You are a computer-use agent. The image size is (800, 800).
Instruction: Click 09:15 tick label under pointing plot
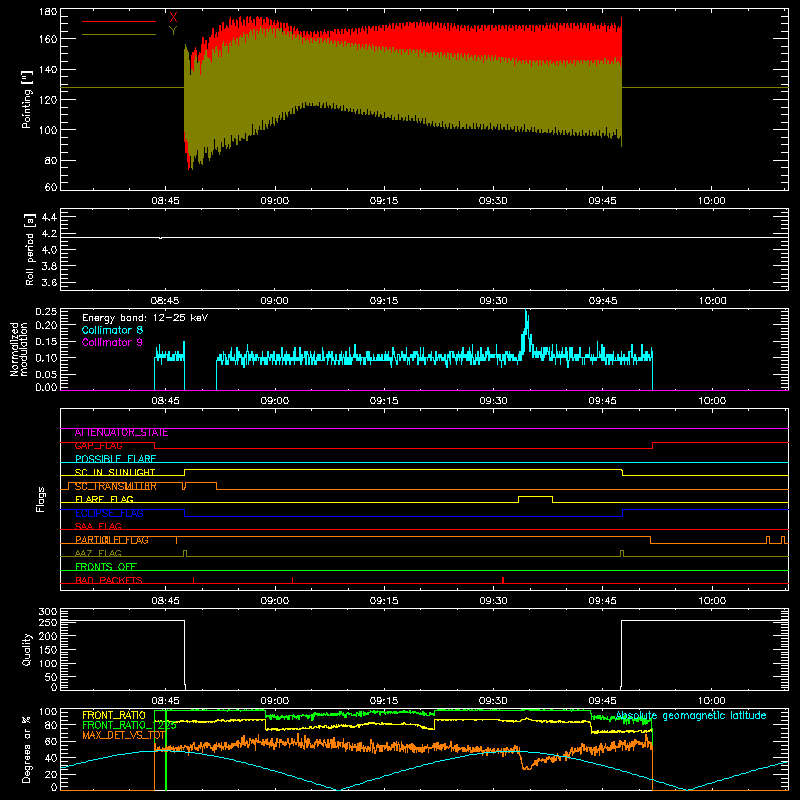tap(384, 201)
